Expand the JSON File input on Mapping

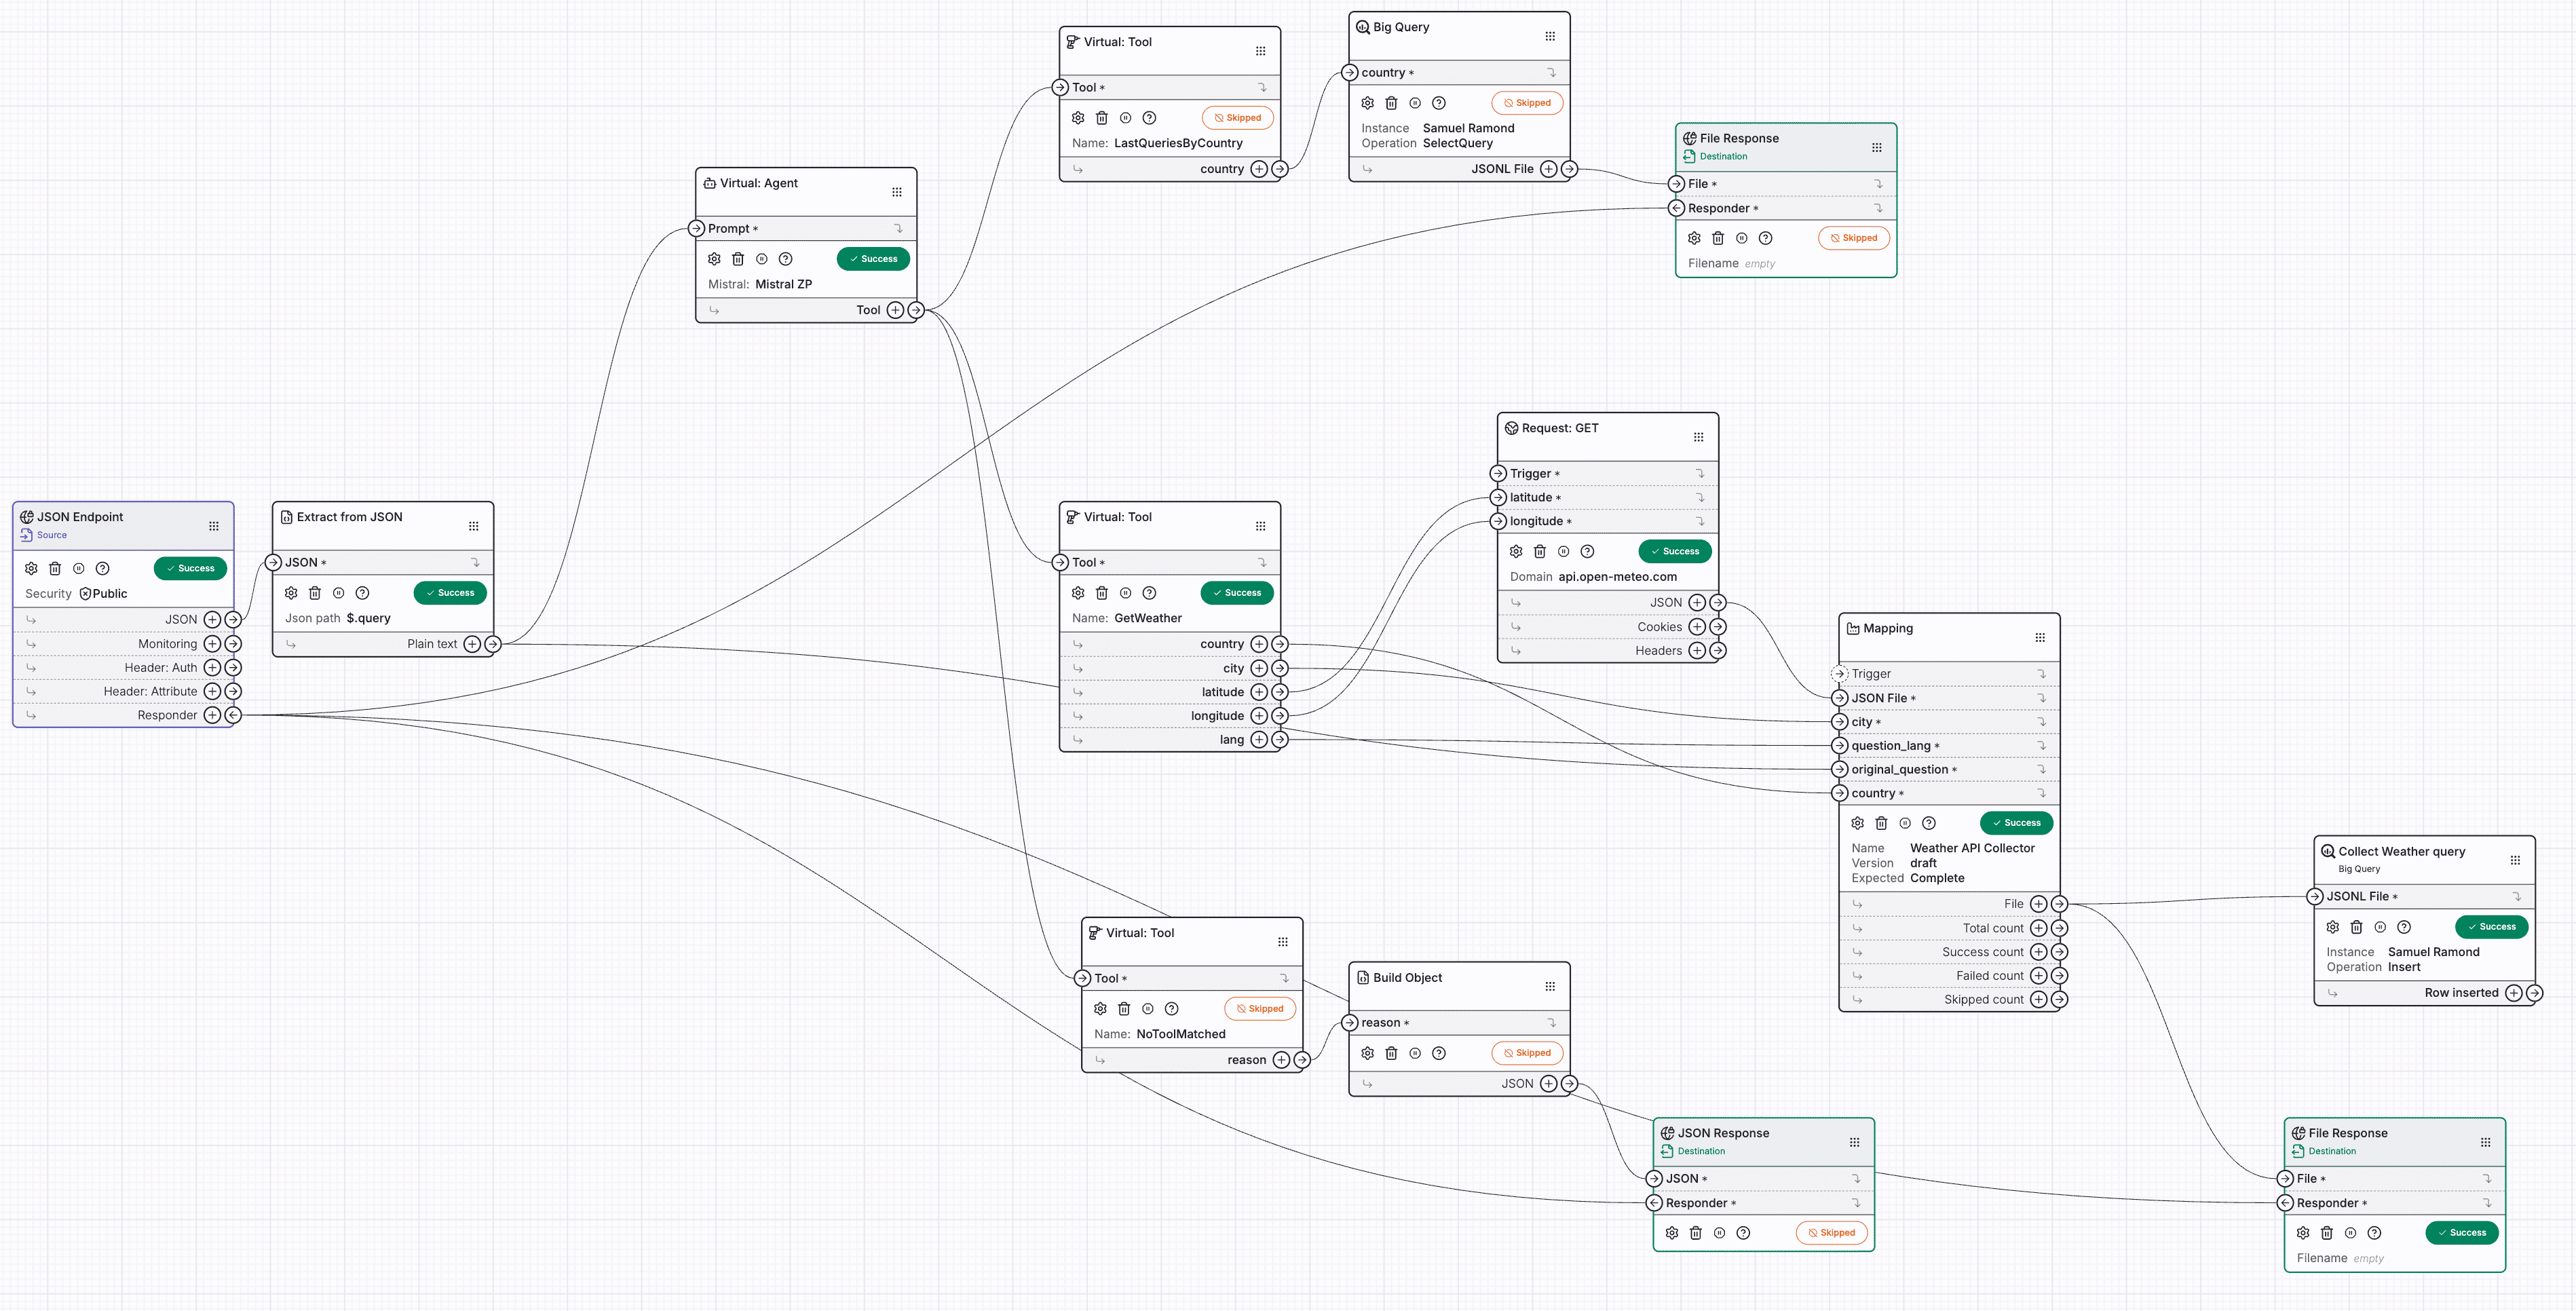coord(2041,698)
